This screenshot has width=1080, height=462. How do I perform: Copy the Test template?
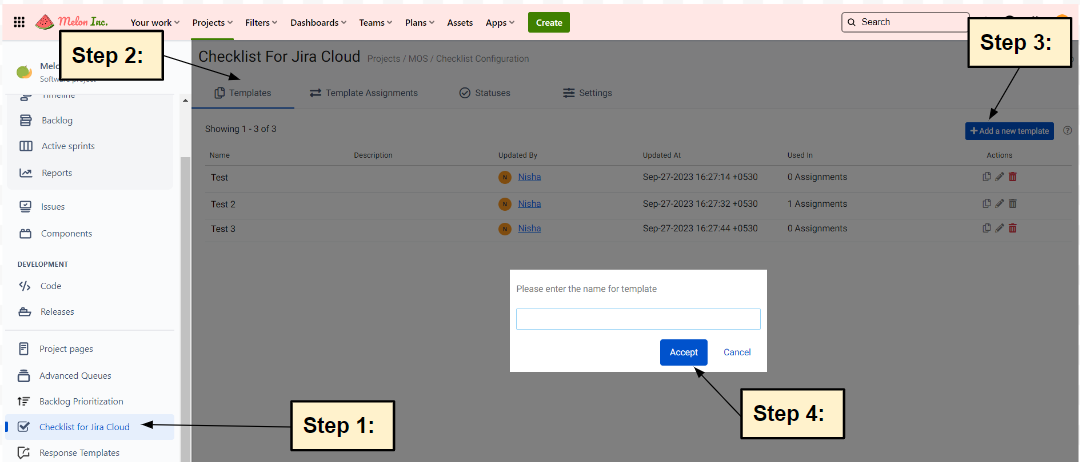tap(987, 177)
